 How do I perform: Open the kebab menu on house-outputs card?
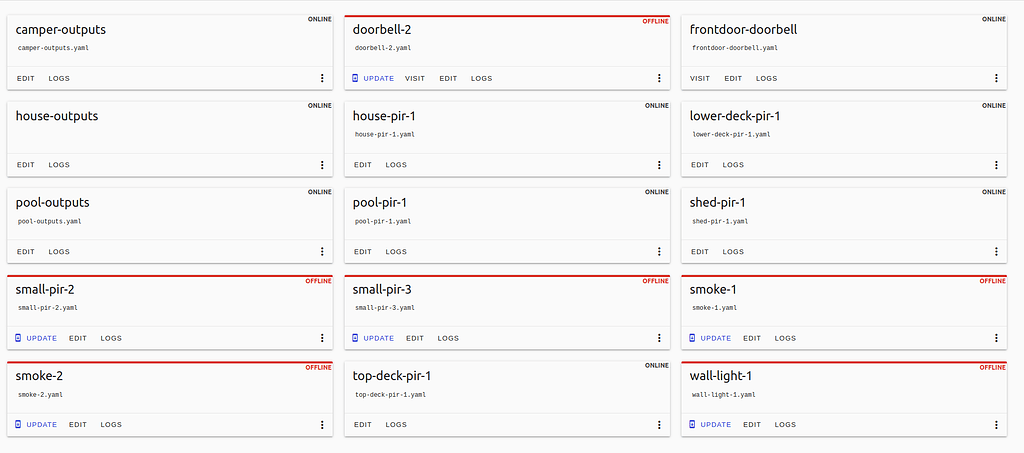322,165
